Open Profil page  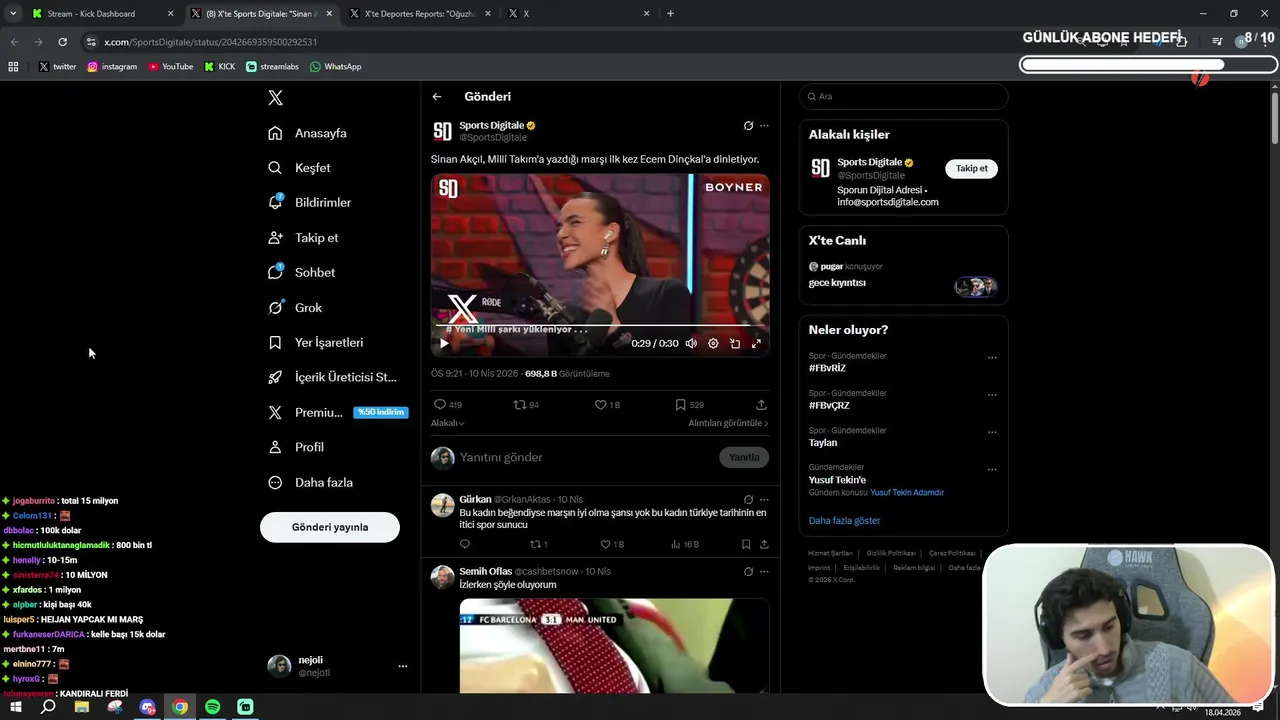pos(296,447)
